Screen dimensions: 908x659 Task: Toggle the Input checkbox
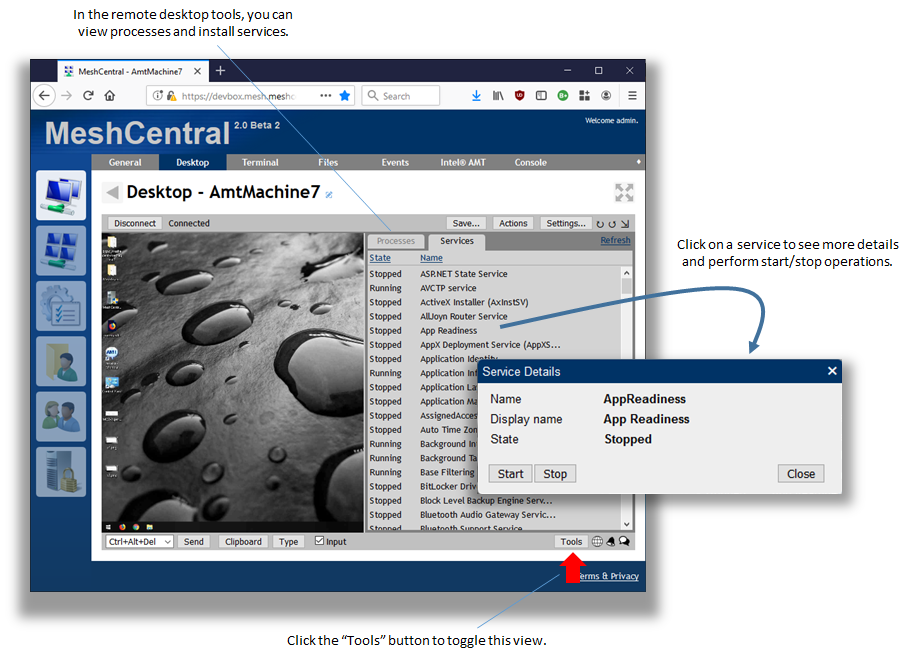pyautogui.click(x=319, y=541)
